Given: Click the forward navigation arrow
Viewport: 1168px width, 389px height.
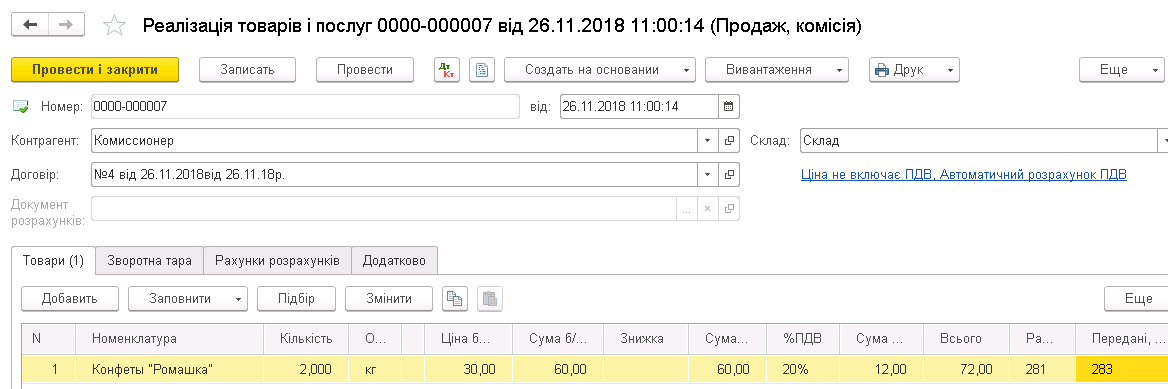Looking at the screenshot, I should tap(66, 25).
